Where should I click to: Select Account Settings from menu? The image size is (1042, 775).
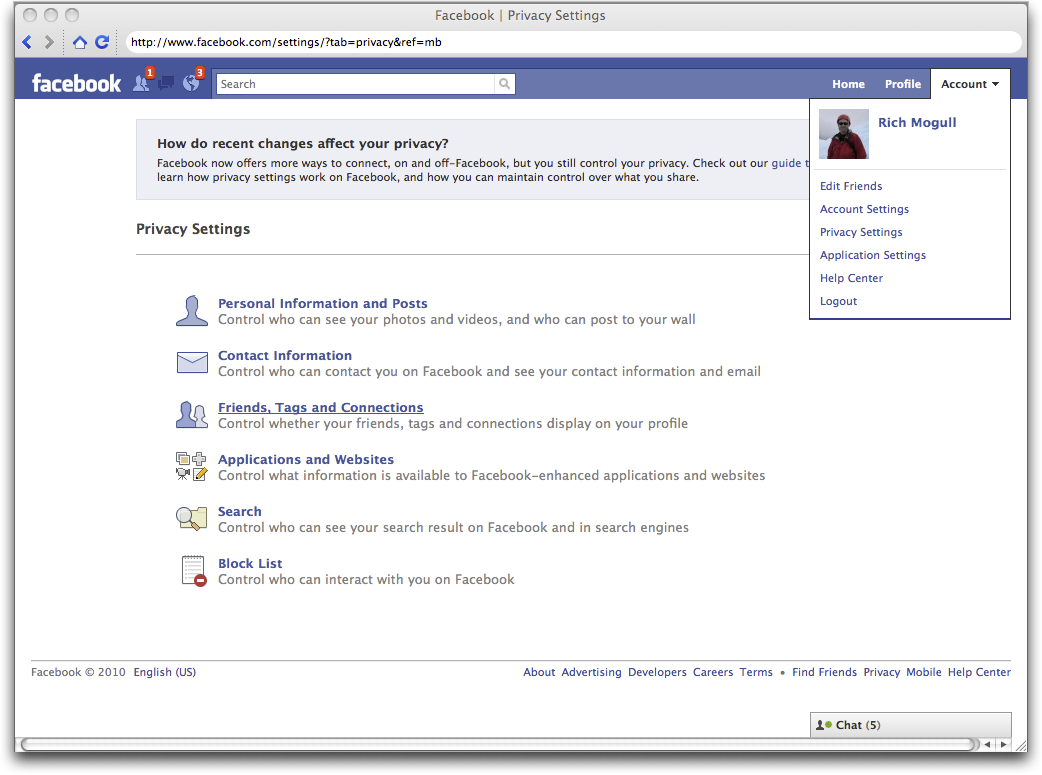(x=865, y=209)
